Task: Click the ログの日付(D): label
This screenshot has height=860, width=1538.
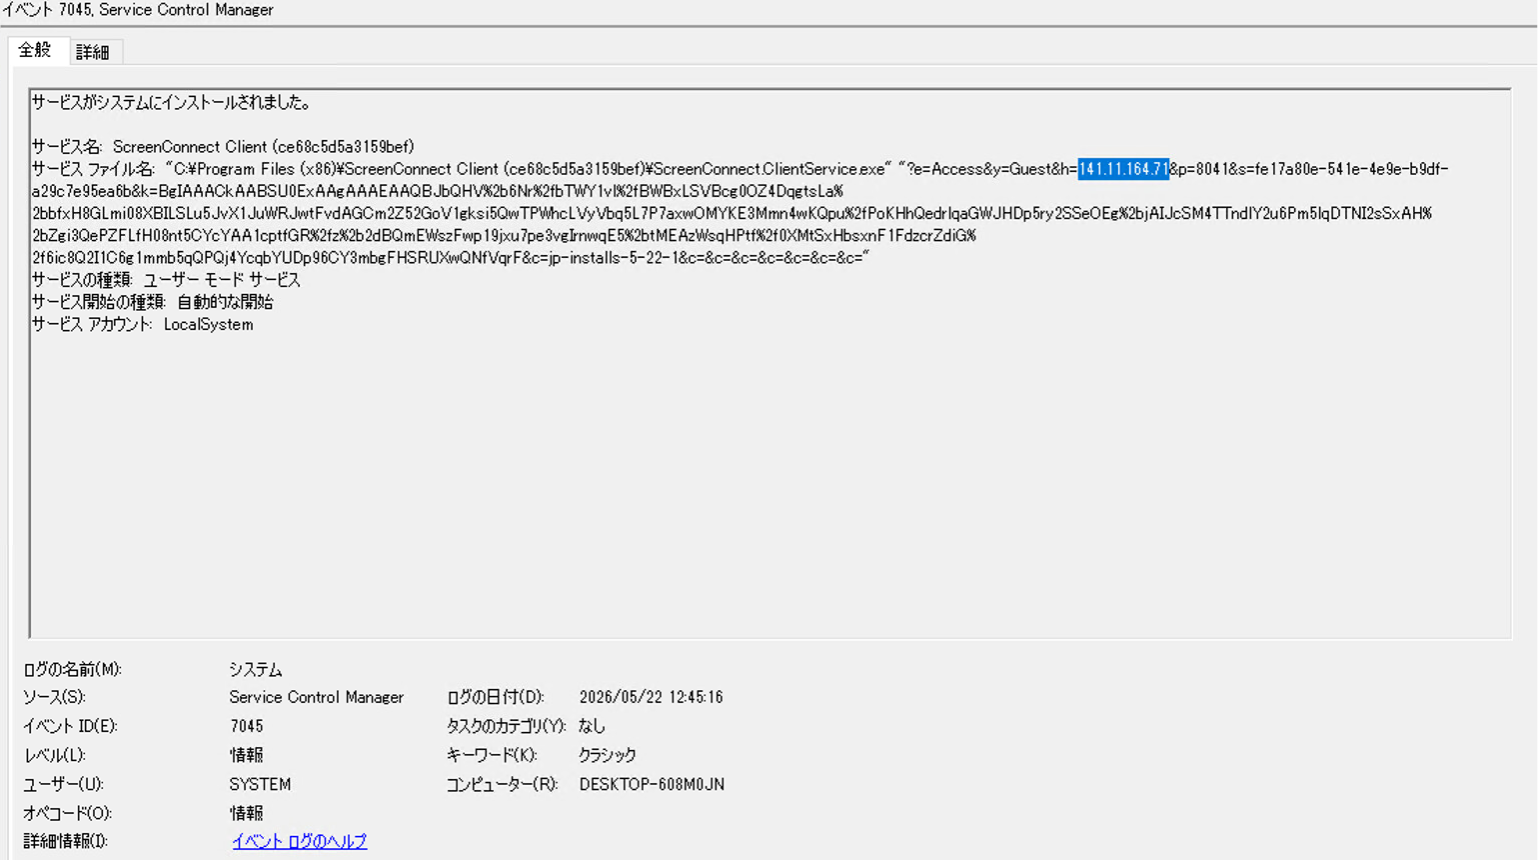Action: coord(495,697)
